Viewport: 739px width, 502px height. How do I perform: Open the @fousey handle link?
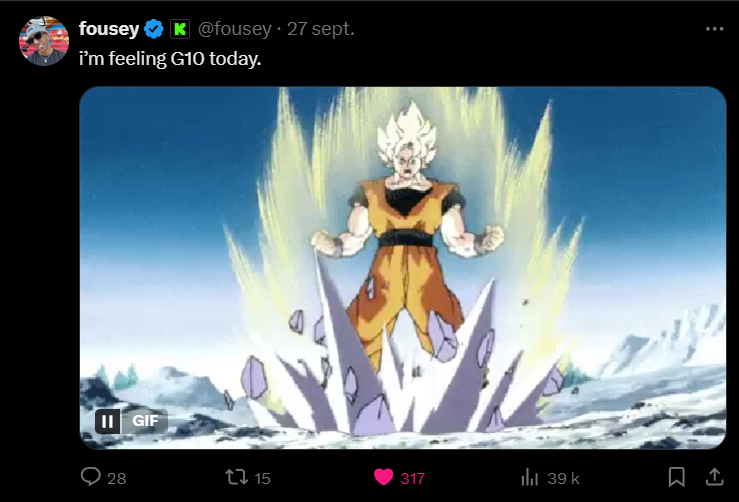(x=235, y=29)
